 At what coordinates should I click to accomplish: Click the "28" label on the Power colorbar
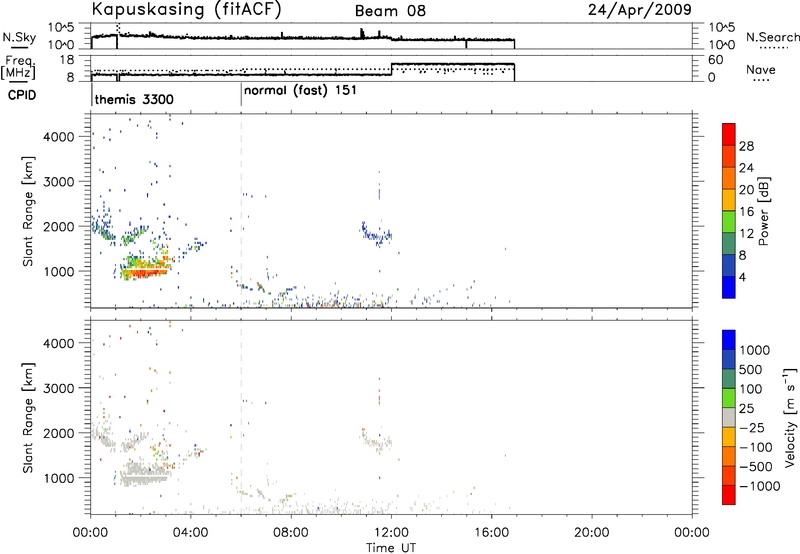point(746,146)
